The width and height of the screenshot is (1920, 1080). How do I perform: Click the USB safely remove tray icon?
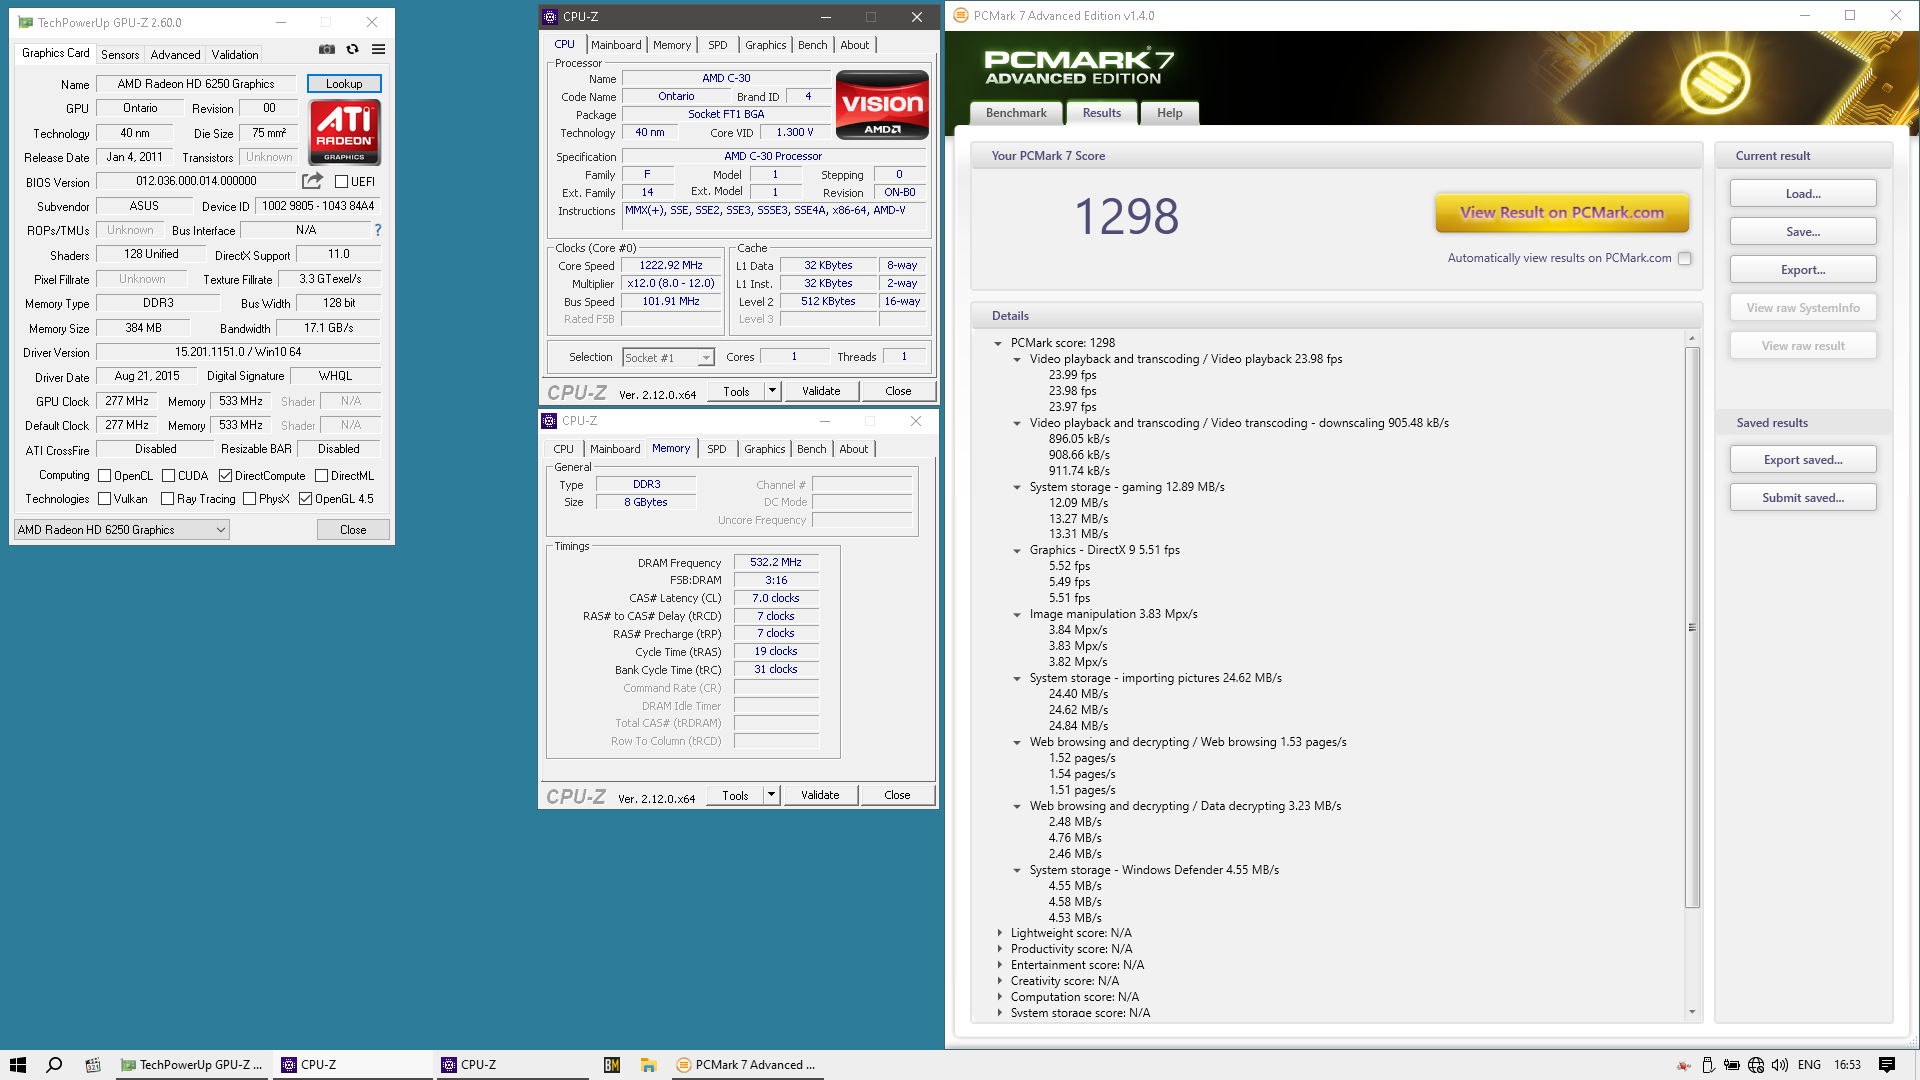pyautogui.click(x=1708, y=1065)
